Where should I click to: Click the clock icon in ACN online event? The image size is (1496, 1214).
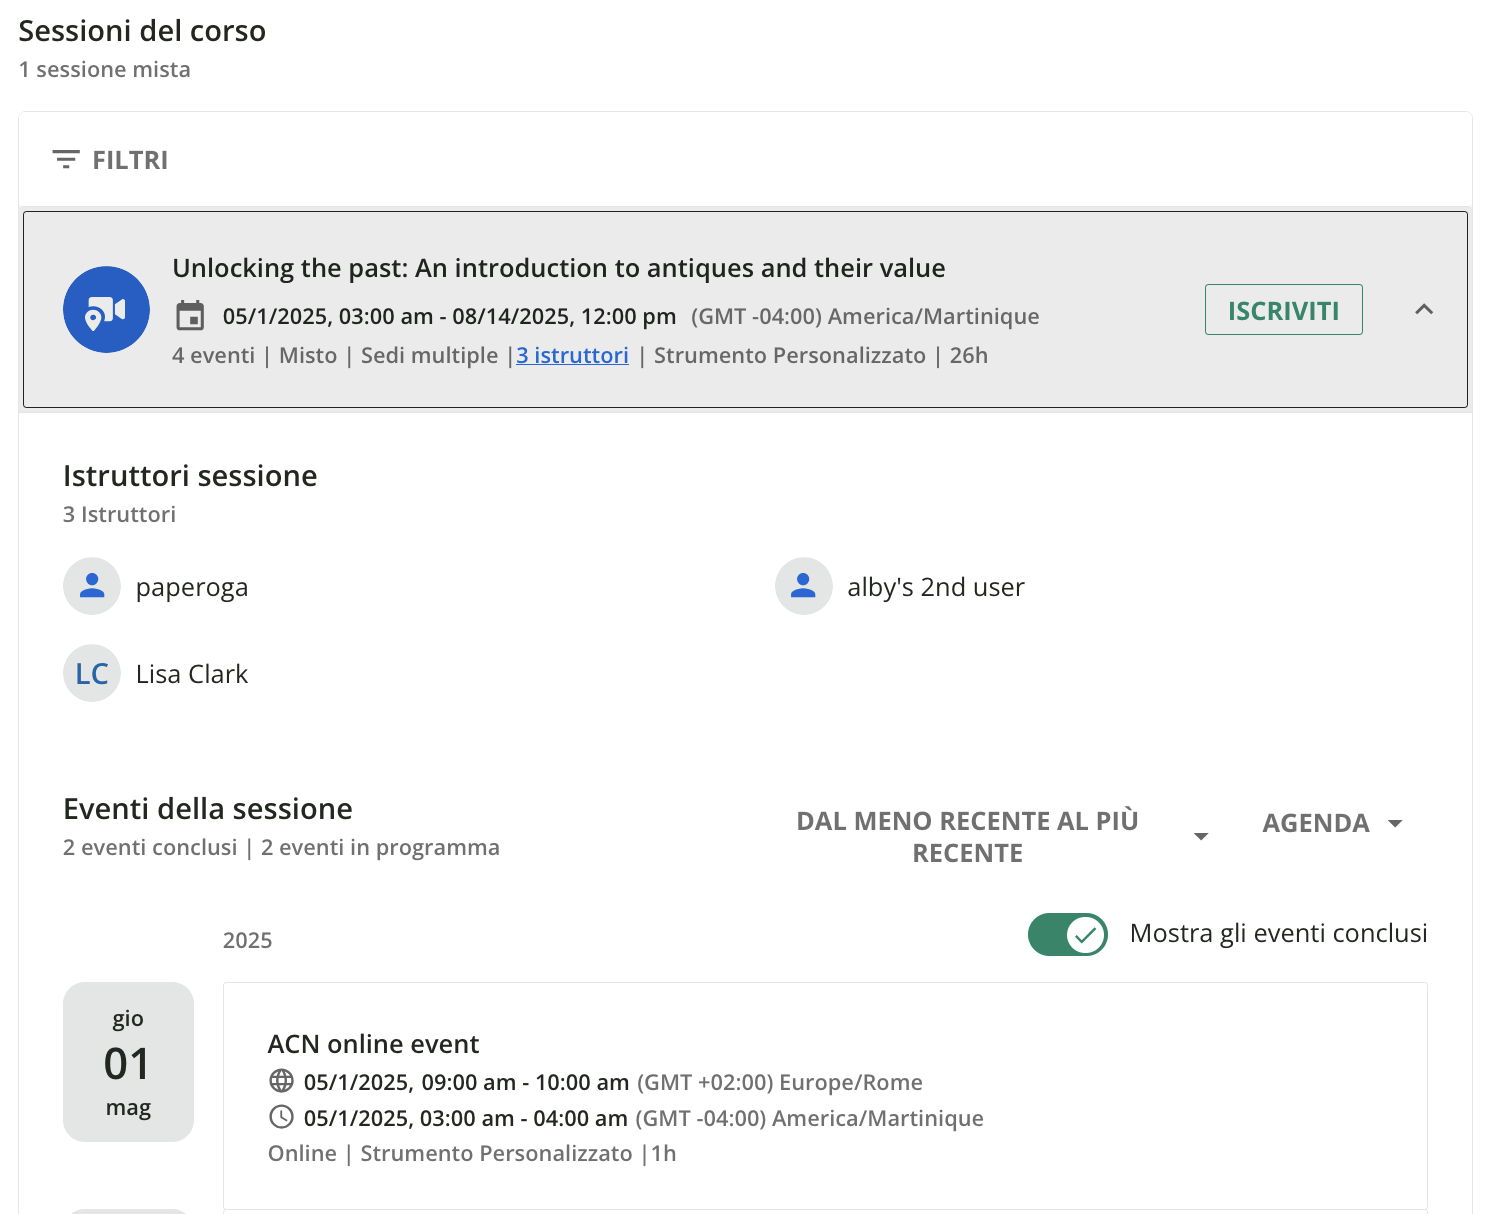click(282, 1117)
